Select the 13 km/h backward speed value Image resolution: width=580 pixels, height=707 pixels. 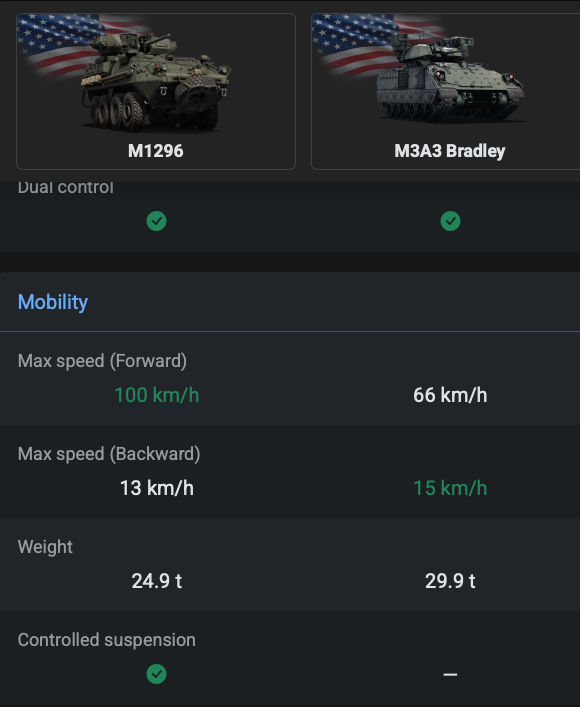pos(157,488)
